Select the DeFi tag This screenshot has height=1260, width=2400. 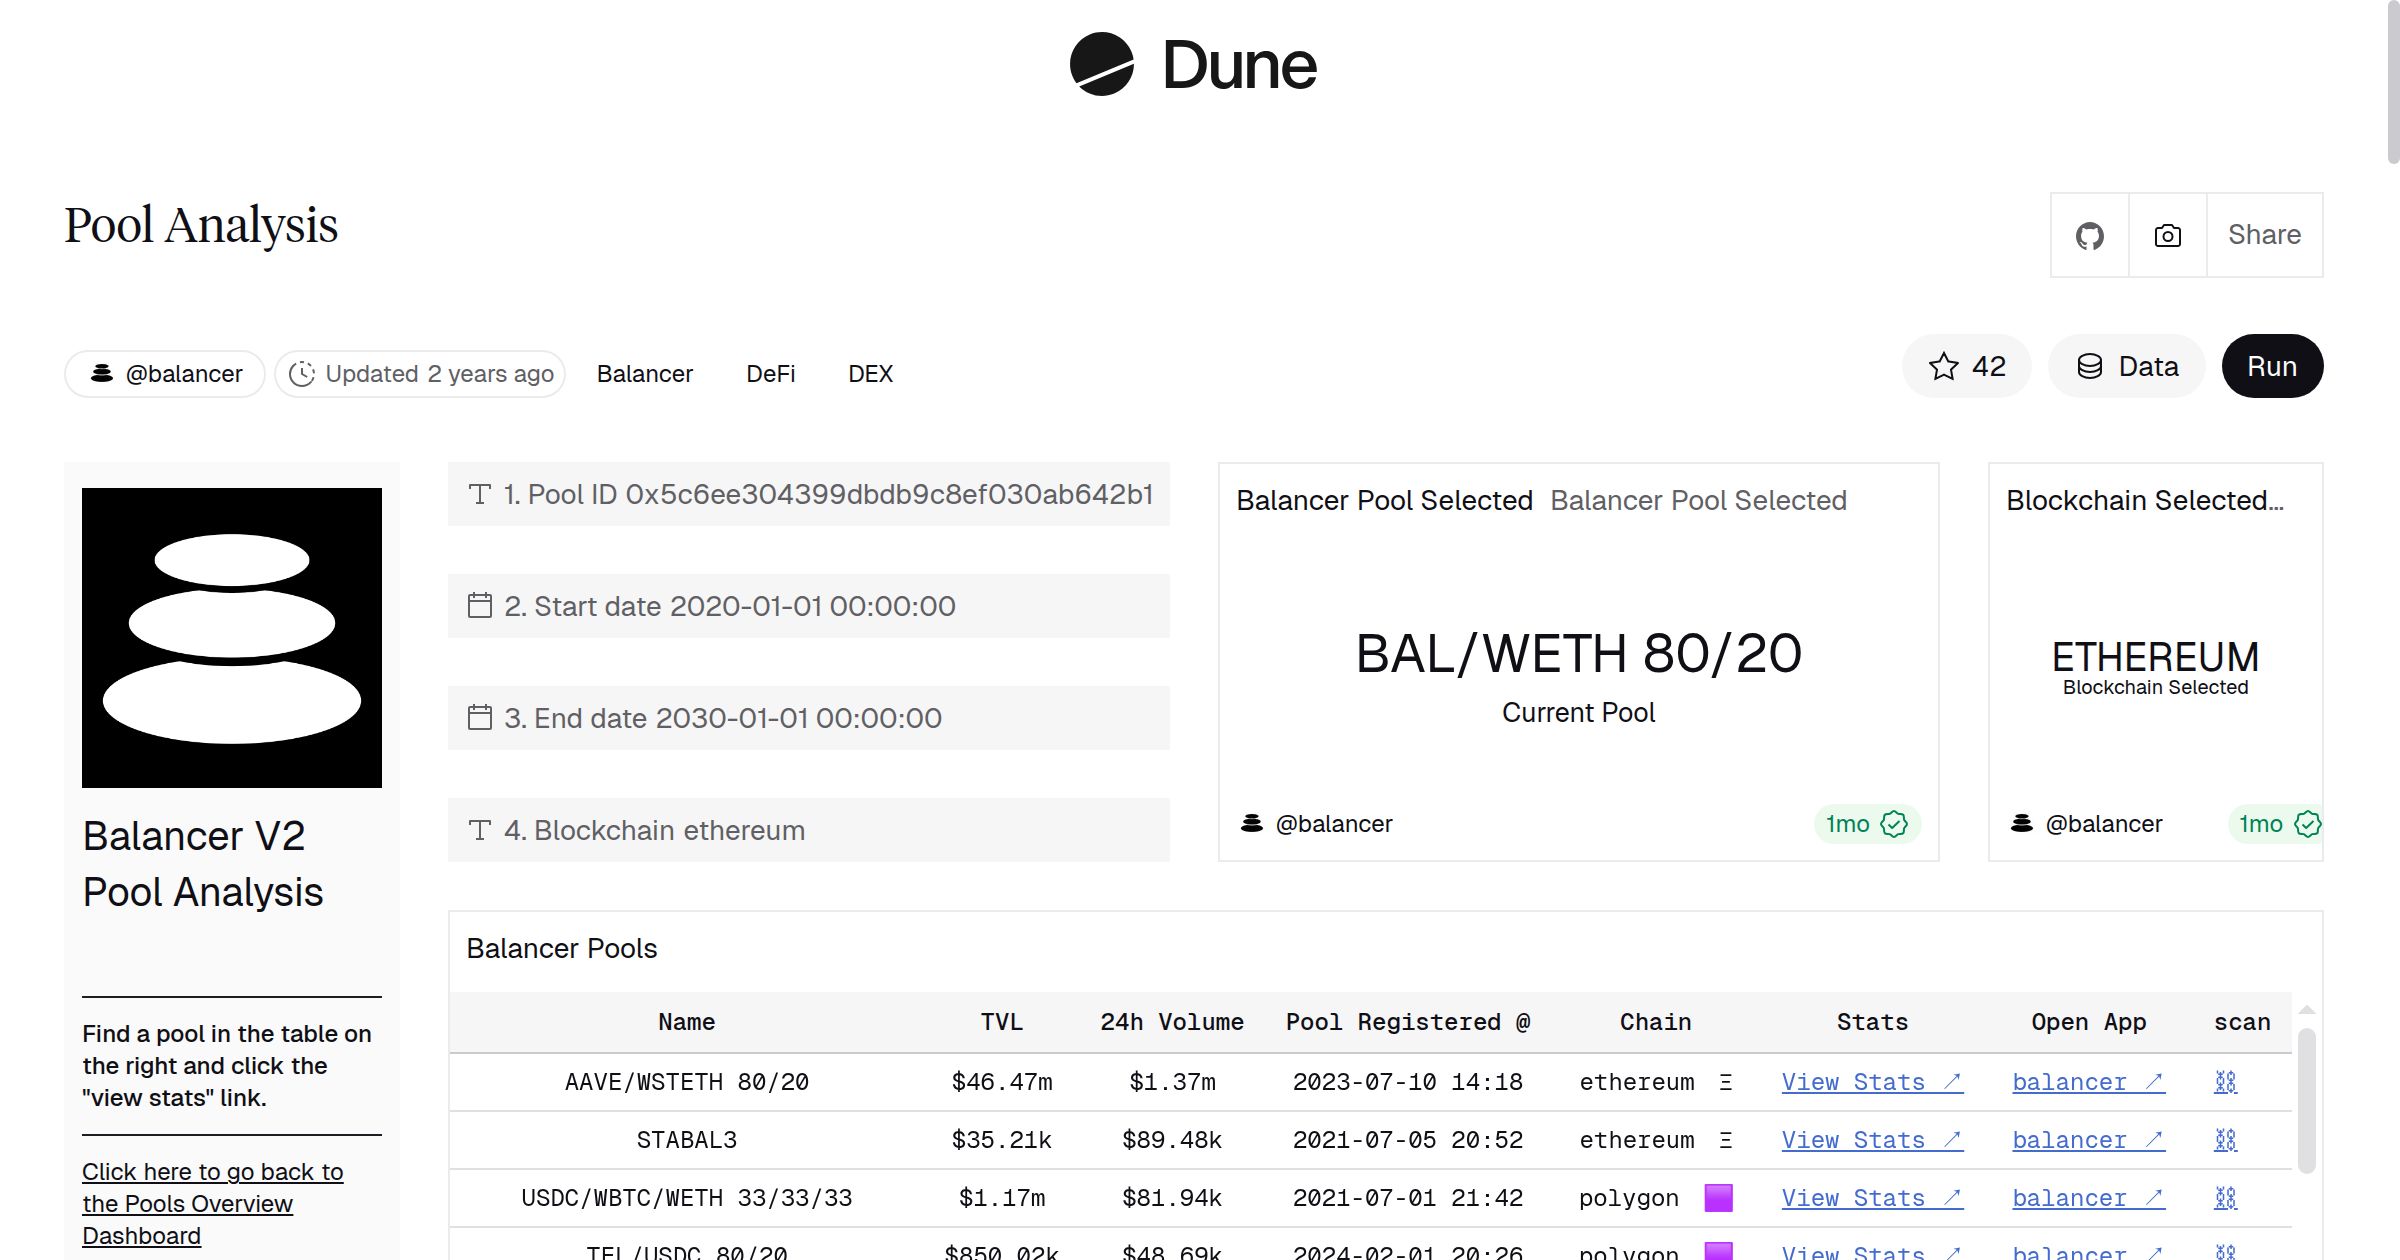point(770,373)
